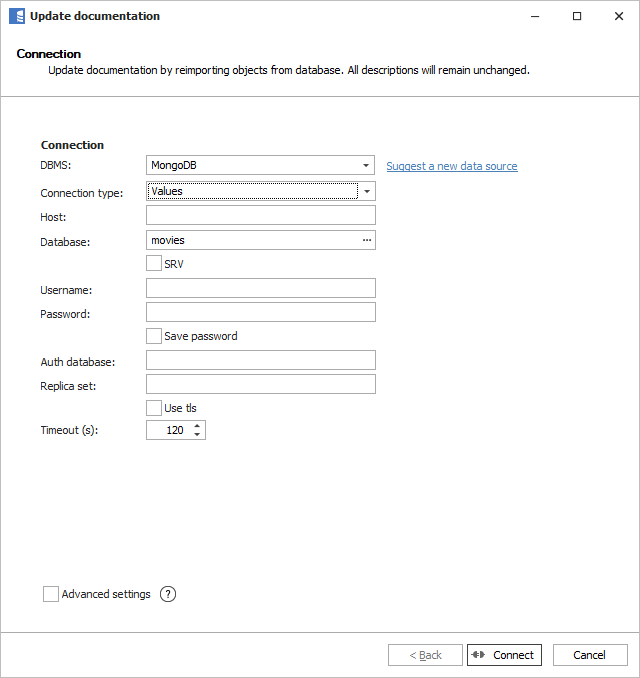Image resolution: width=640 pixels, height=678 pixels.
Task: Toggle the Use tls checkbox
Action: pos(154,408)
